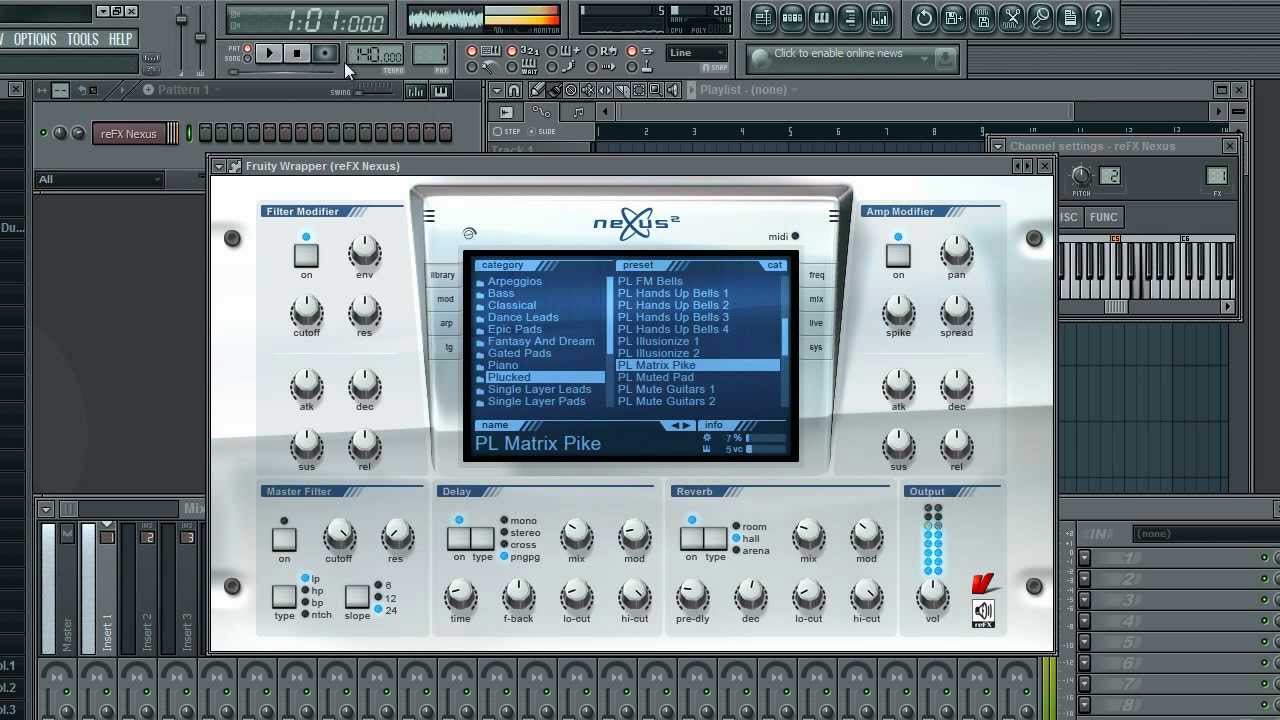Viewport: 1280px width, 720px height.
Task: Click the save new version icon
Action: pos(953,17)
